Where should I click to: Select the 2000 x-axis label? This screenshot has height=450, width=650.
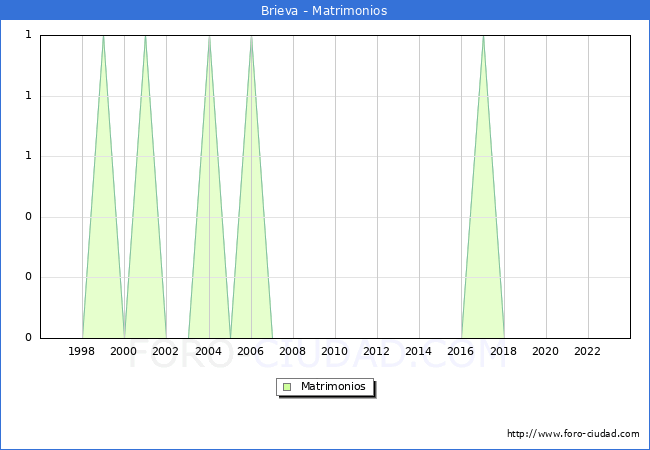[124, 351]
